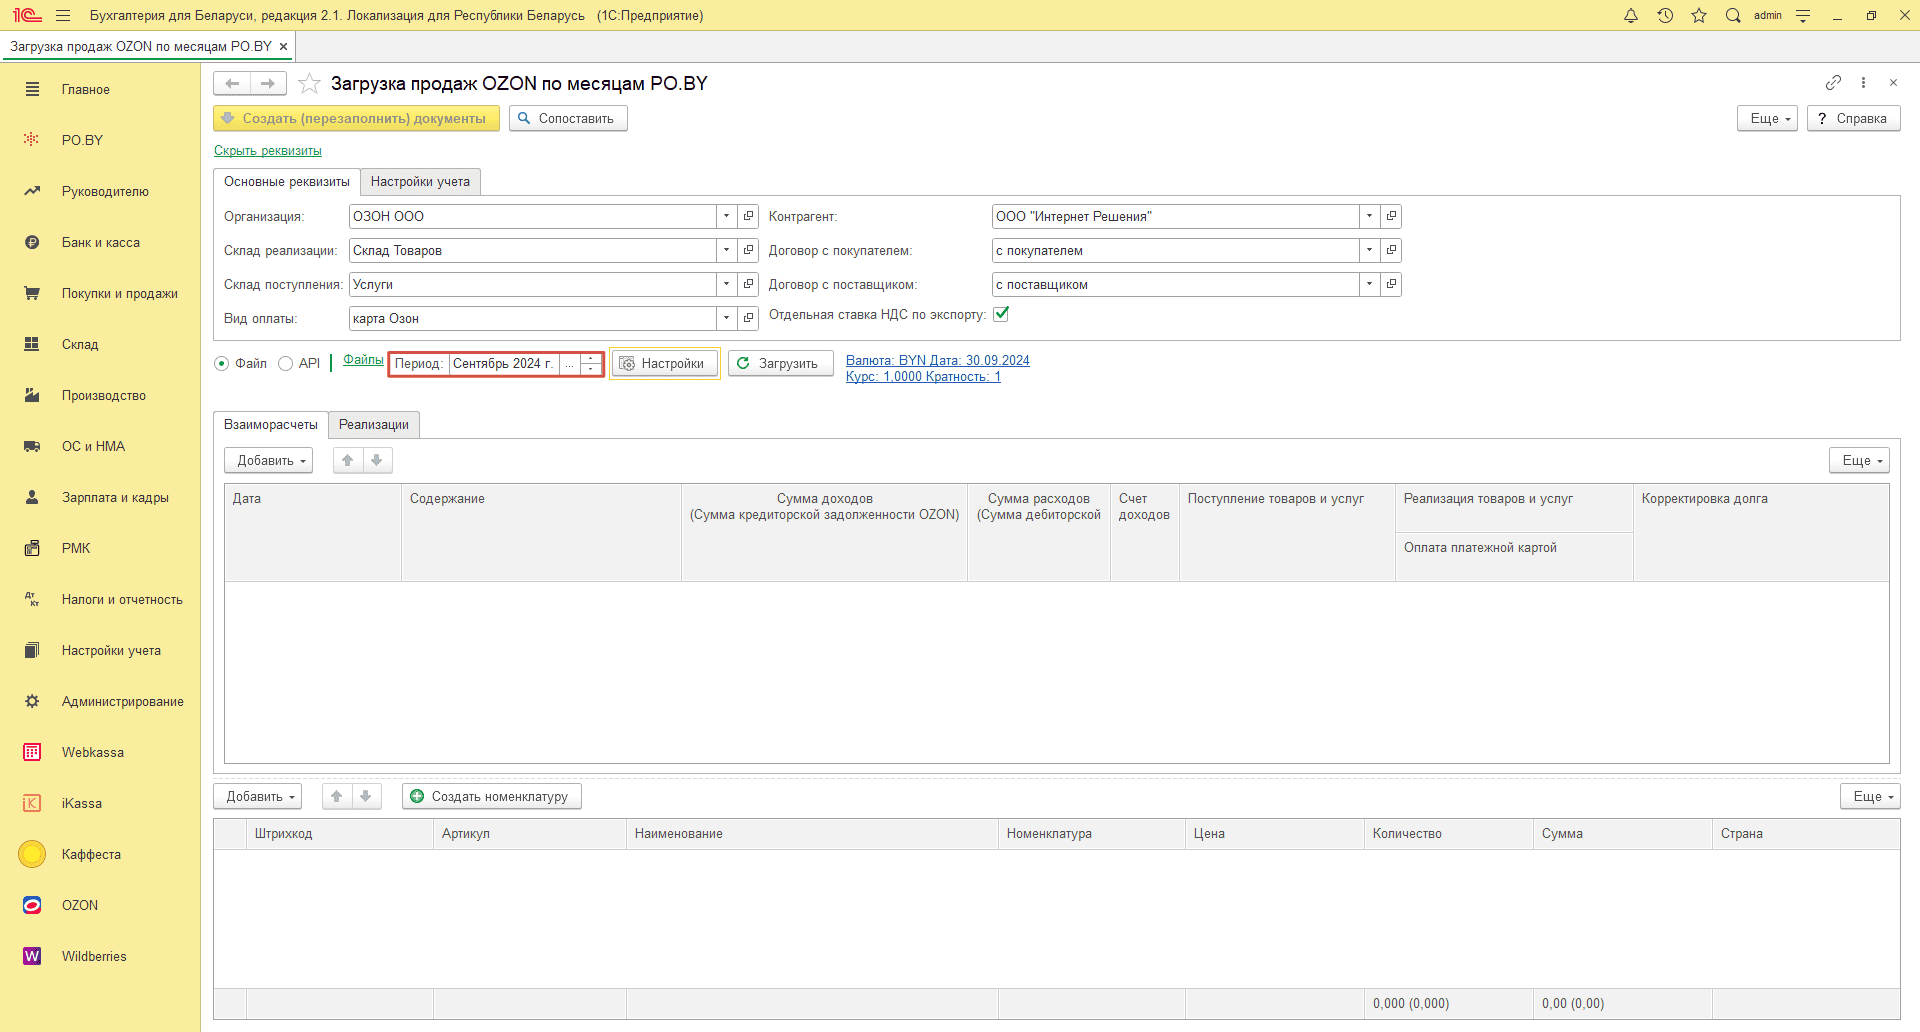Expand Склад реализации dropdown
The width and height of the screenshot is (1920, 1032).
[x=727, y=250]
